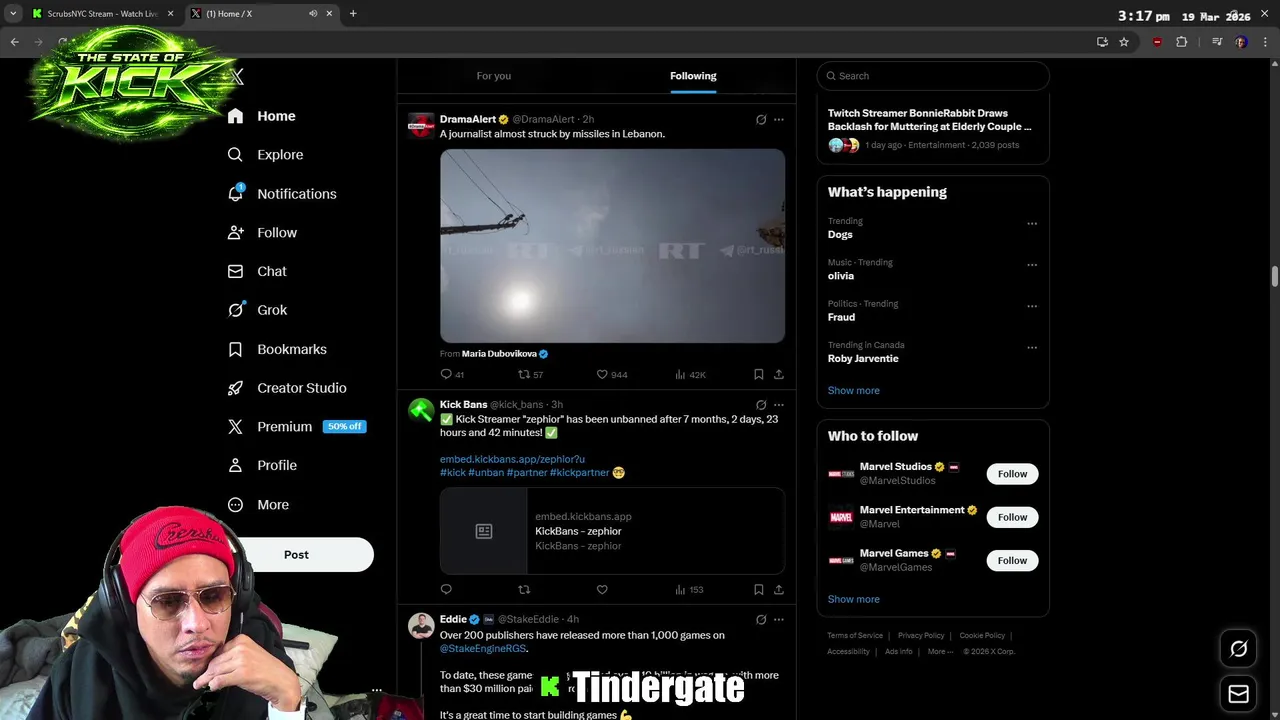Viewport: 1280px width, 720px height.
Task: Click the #unban hashtag
Action: point(486,472)
